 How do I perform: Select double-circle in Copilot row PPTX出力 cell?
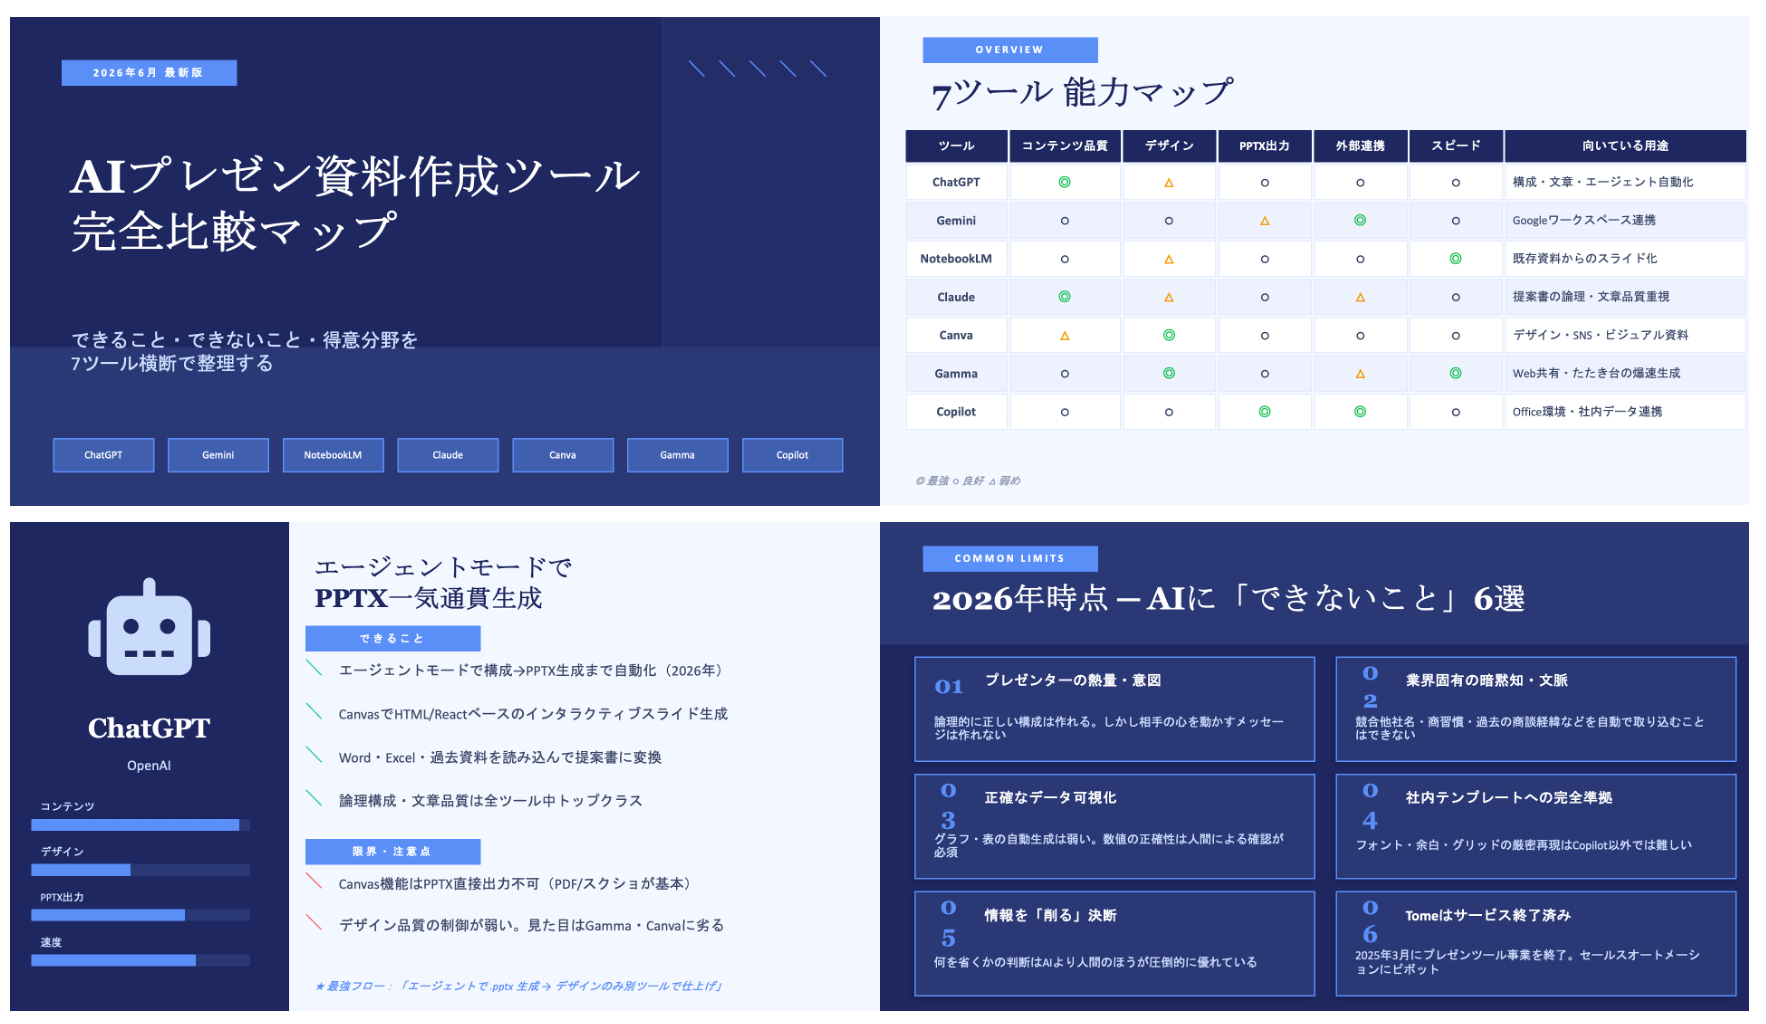pos(1264,411)
